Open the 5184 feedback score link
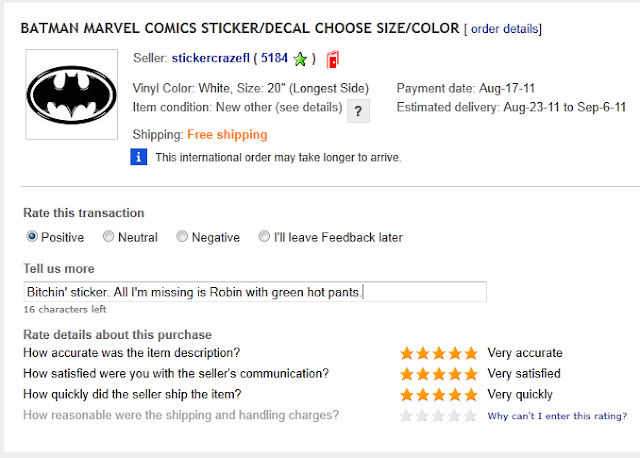This screenshot has height=458, width=640. (274, 58)
